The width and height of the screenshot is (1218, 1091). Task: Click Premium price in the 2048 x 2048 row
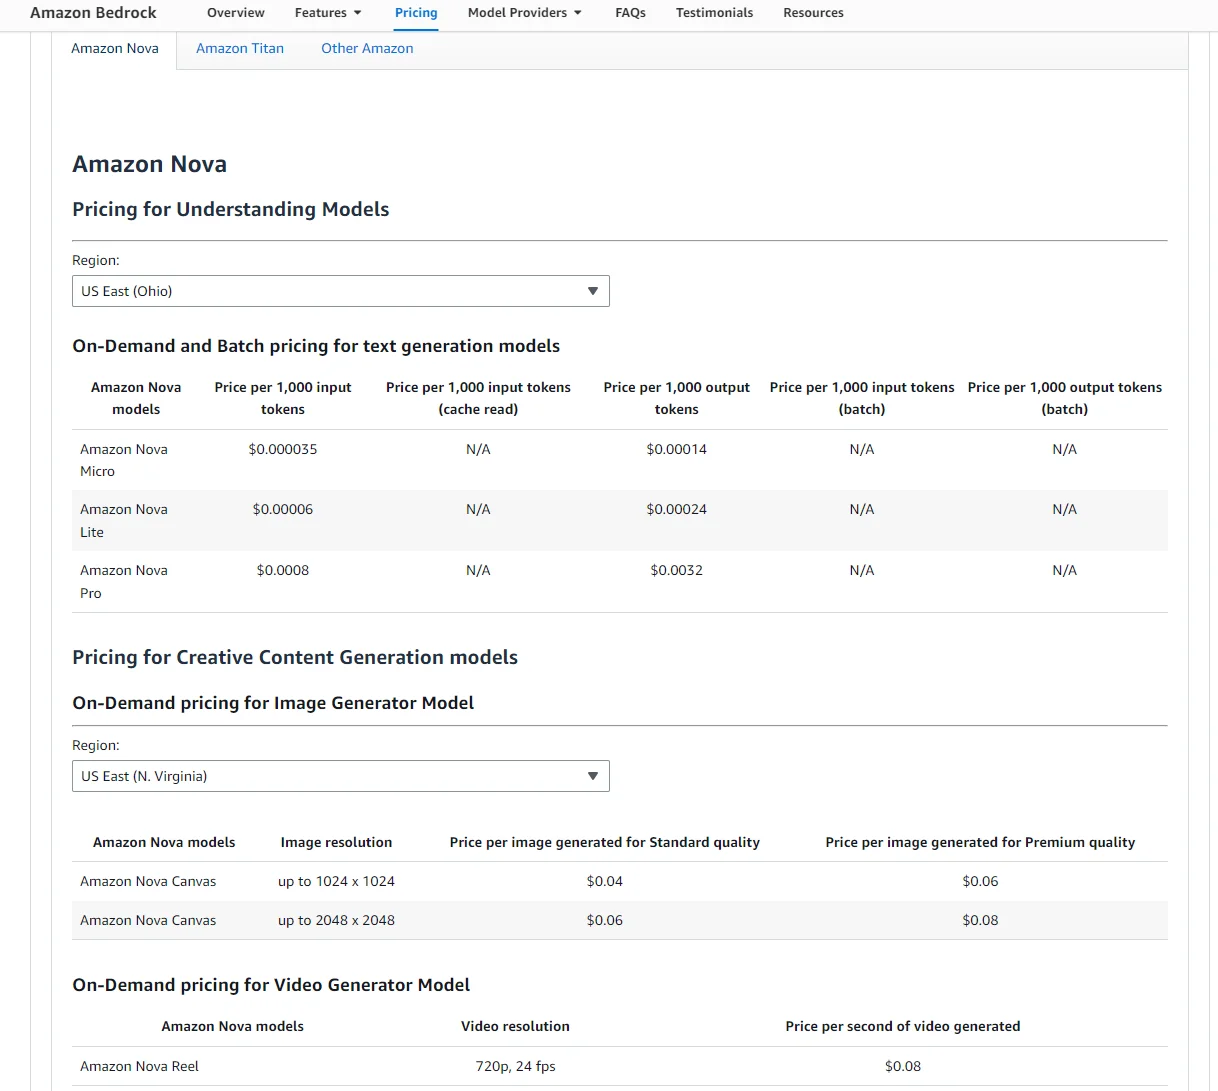pos(980,920)
